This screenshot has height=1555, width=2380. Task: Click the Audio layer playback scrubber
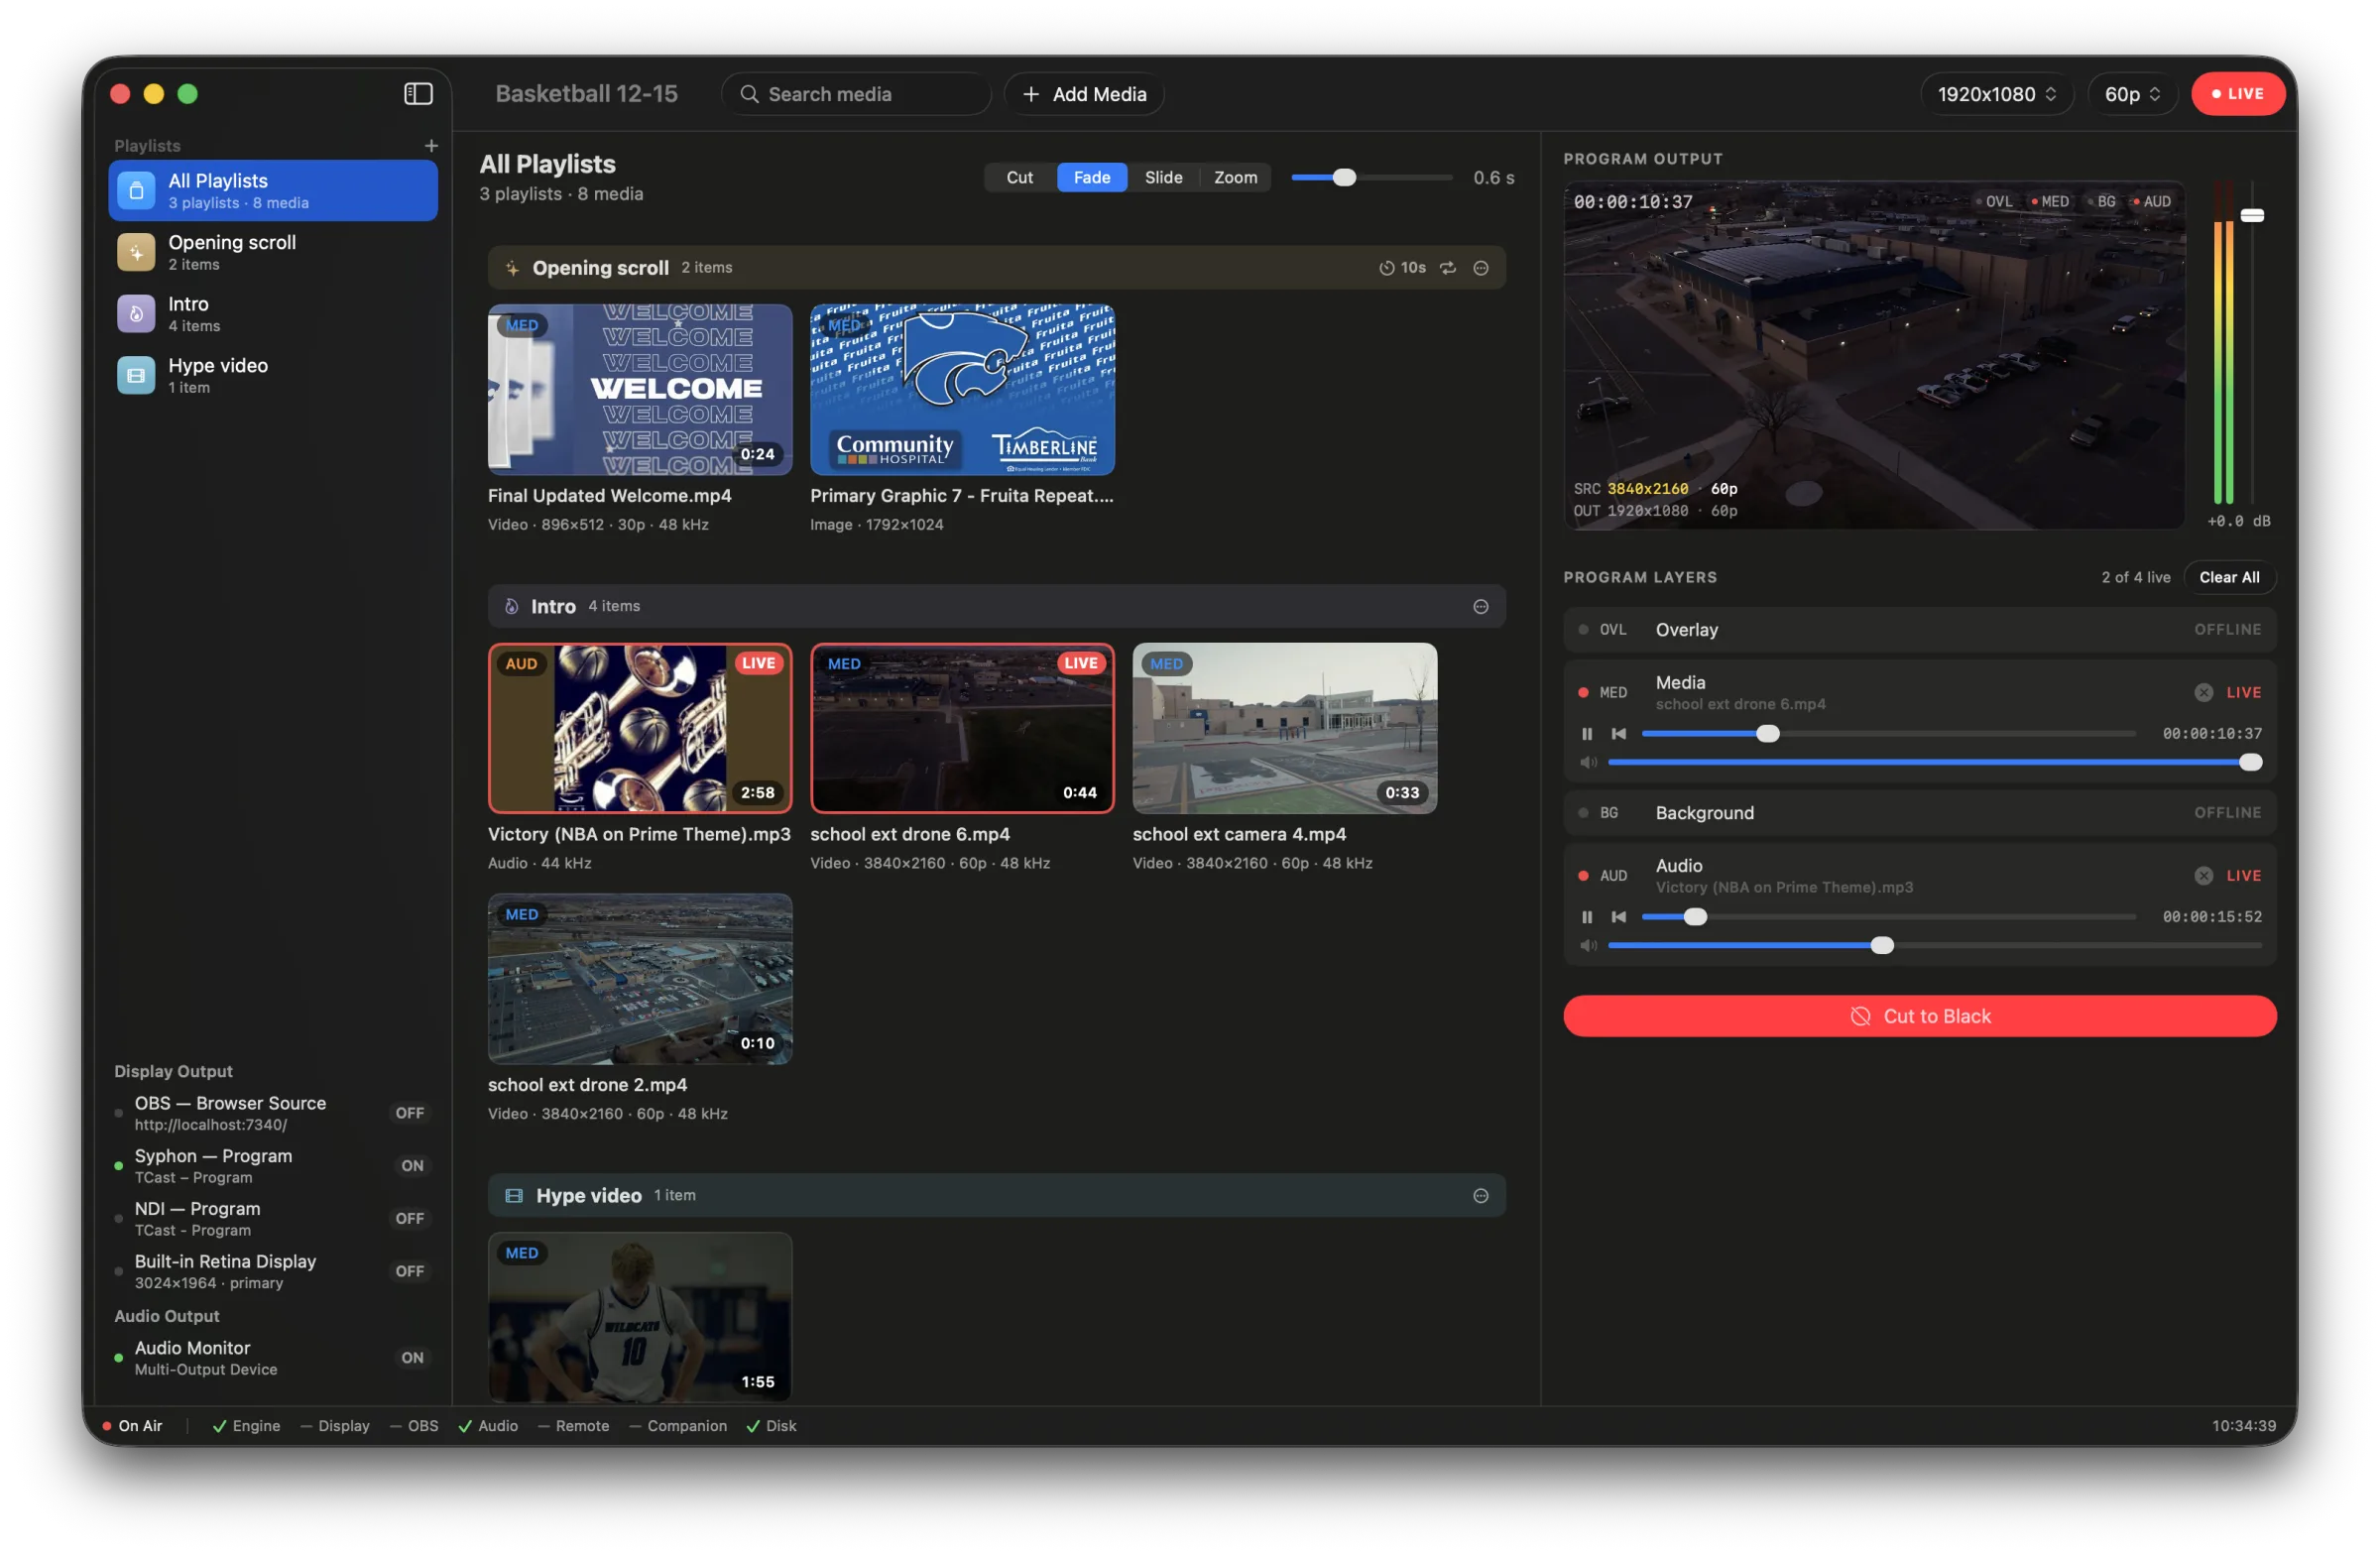click(x=1888, y=917)
